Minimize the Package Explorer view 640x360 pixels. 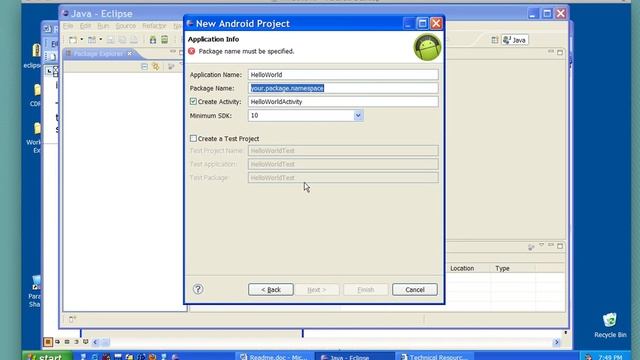(173, 52)
